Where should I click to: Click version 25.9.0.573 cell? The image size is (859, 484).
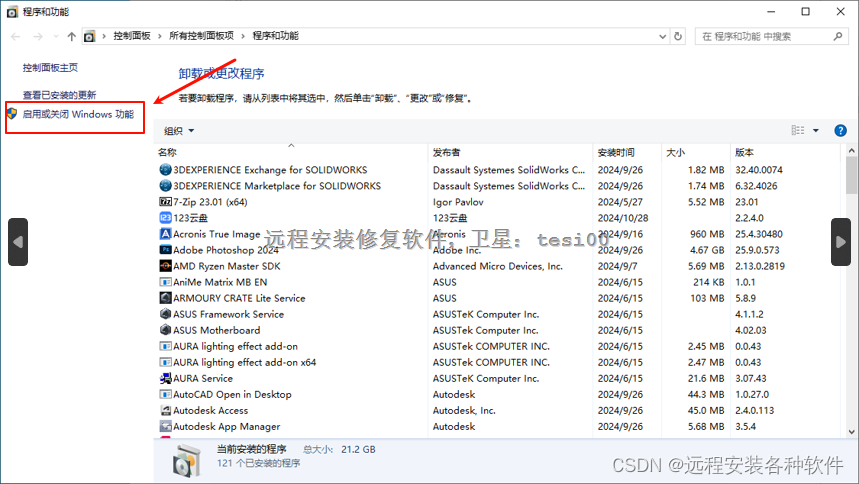tap(757, 250)
